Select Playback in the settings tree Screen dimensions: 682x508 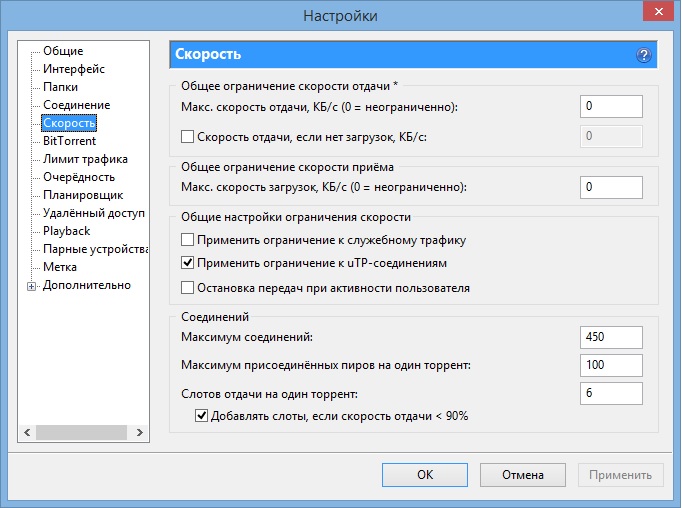tap(67, 231)
